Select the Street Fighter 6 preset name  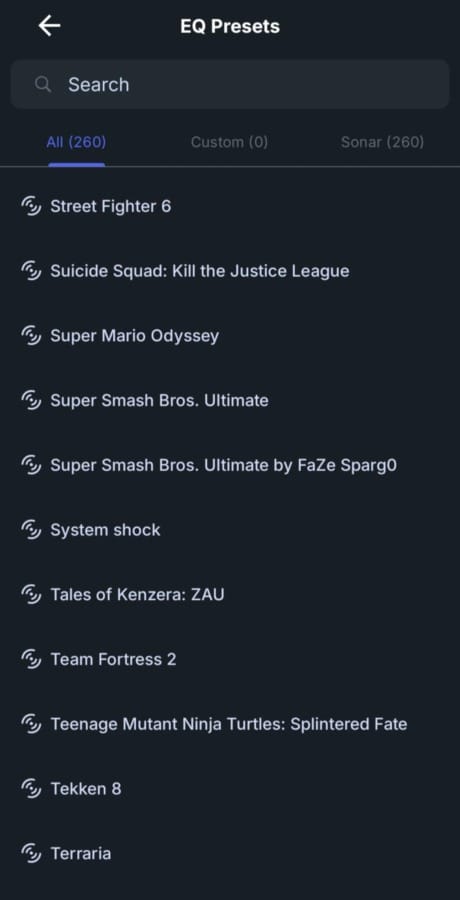click(x=110, y=206)
